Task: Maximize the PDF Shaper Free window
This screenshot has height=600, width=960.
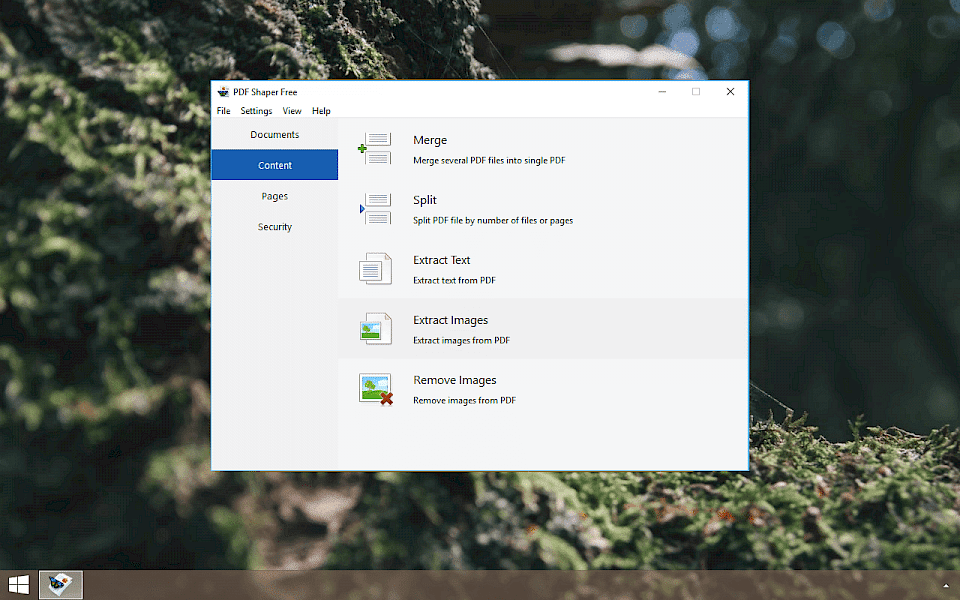Action: tap(696, 92)
